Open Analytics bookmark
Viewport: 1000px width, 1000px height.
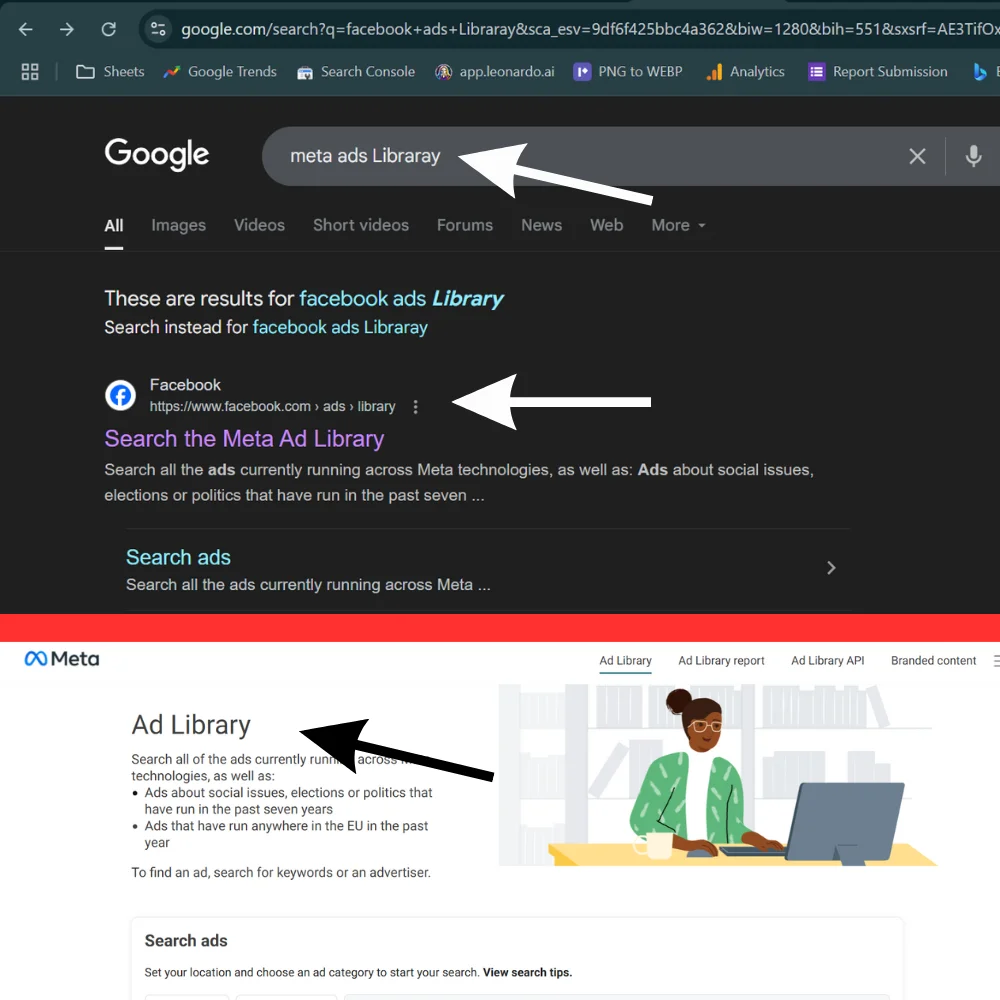(746, 71)
